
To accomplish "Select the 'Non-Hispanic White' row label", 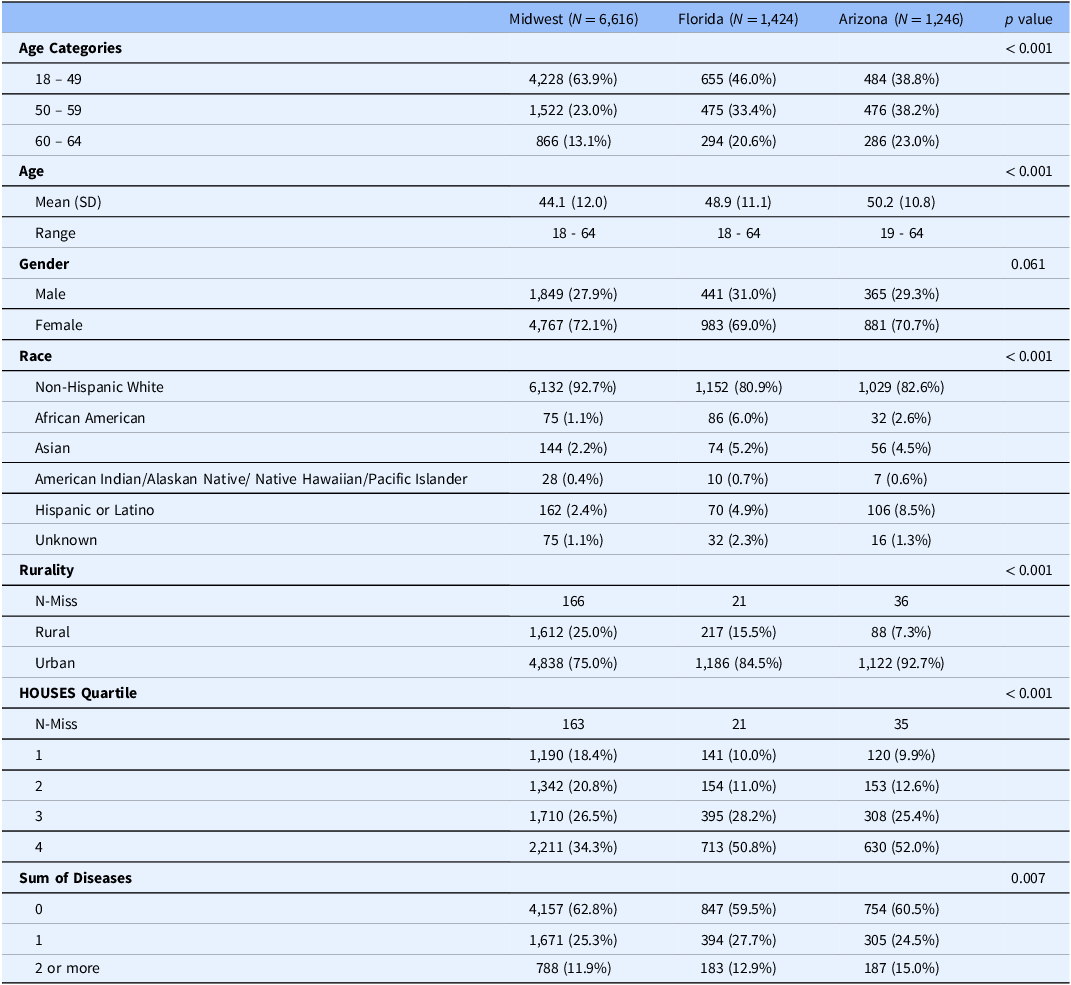I will [x=100, y=387].
